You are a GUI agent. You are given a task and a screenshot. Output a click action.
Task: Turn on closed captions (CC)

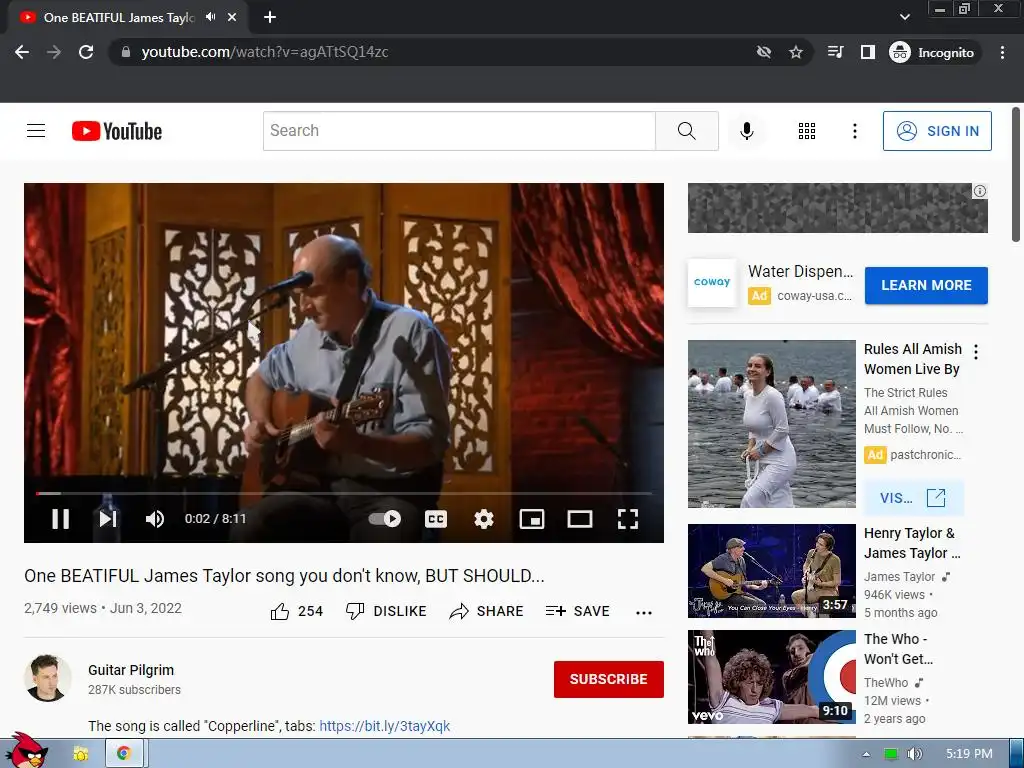pyautogui.click(x=436, y=519)
